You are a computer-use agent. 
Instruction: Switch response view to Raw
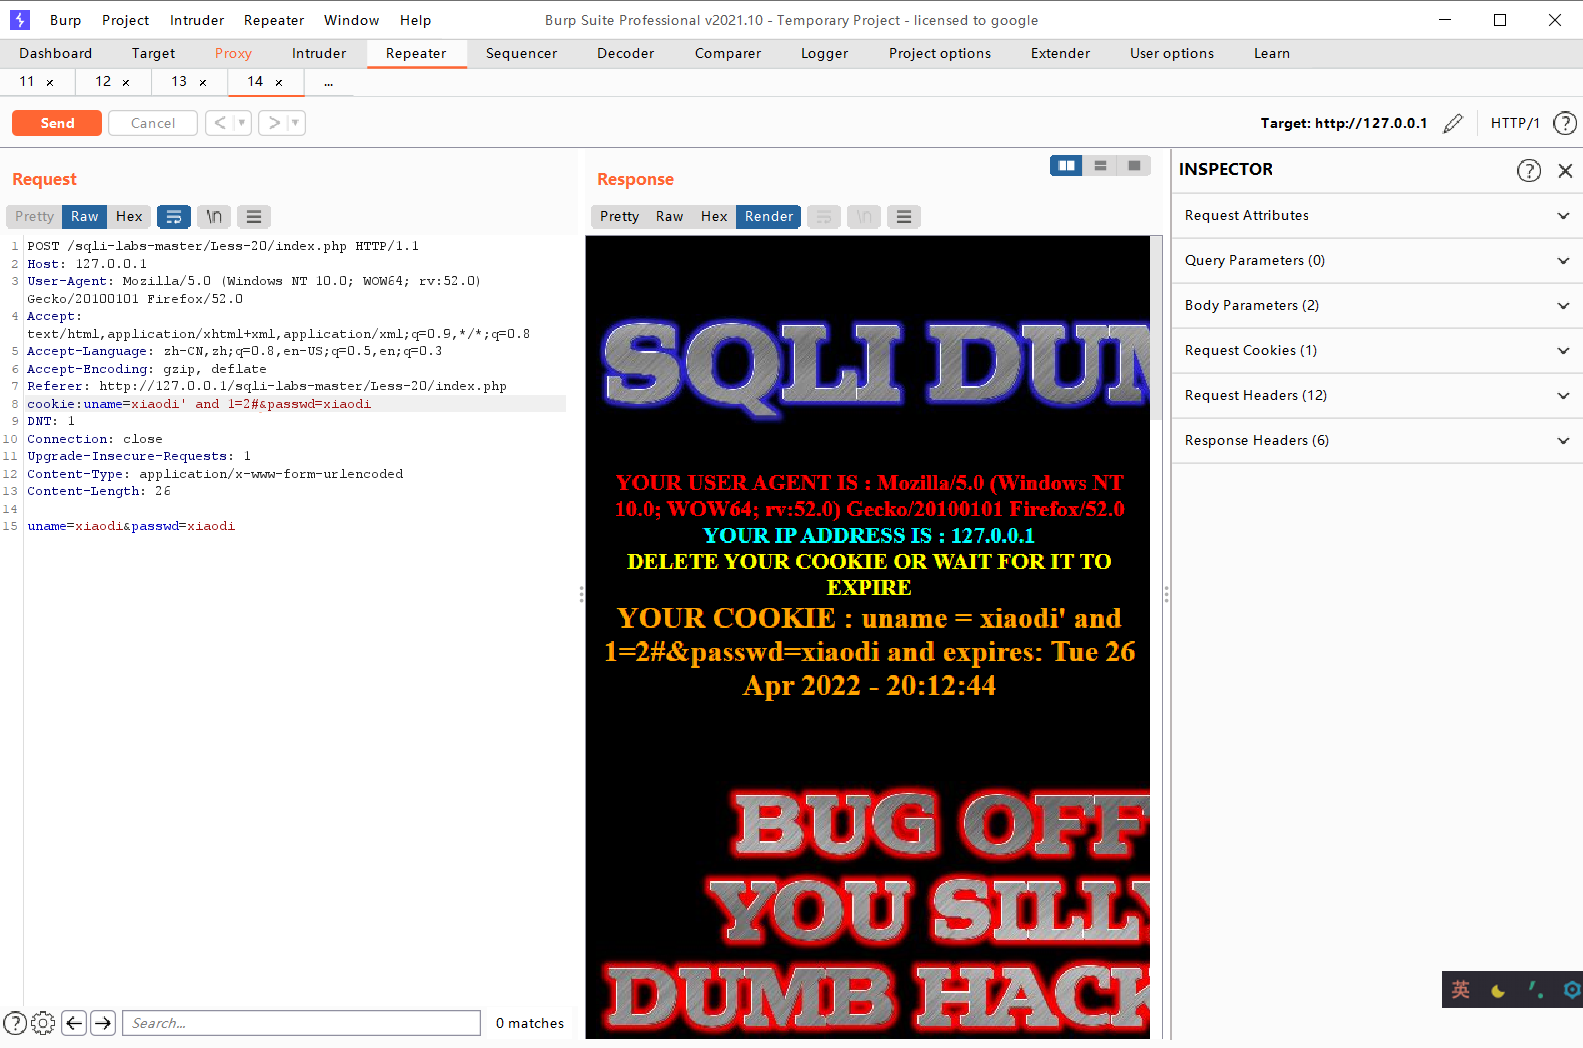tap(669, 216)
